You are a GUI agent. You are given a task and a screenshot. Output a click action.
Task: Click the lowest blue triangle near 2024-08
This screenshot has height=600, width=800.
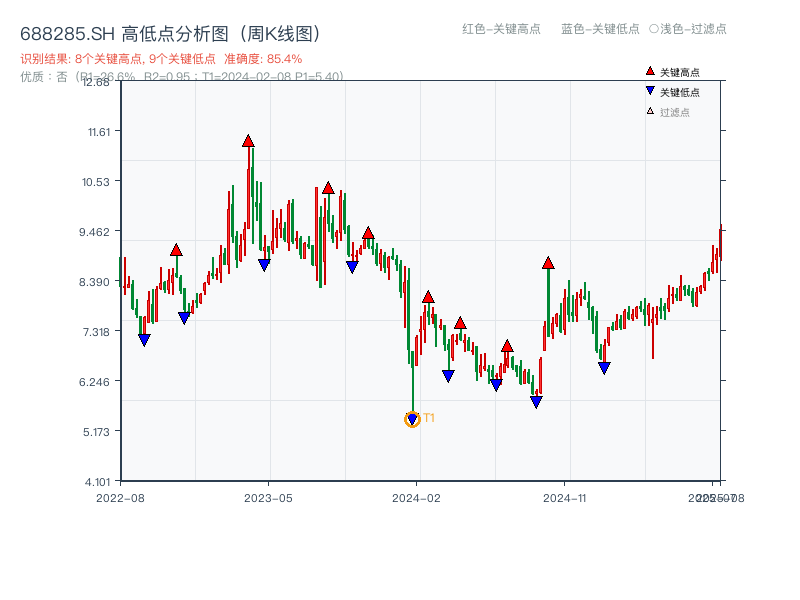(536, 400)
